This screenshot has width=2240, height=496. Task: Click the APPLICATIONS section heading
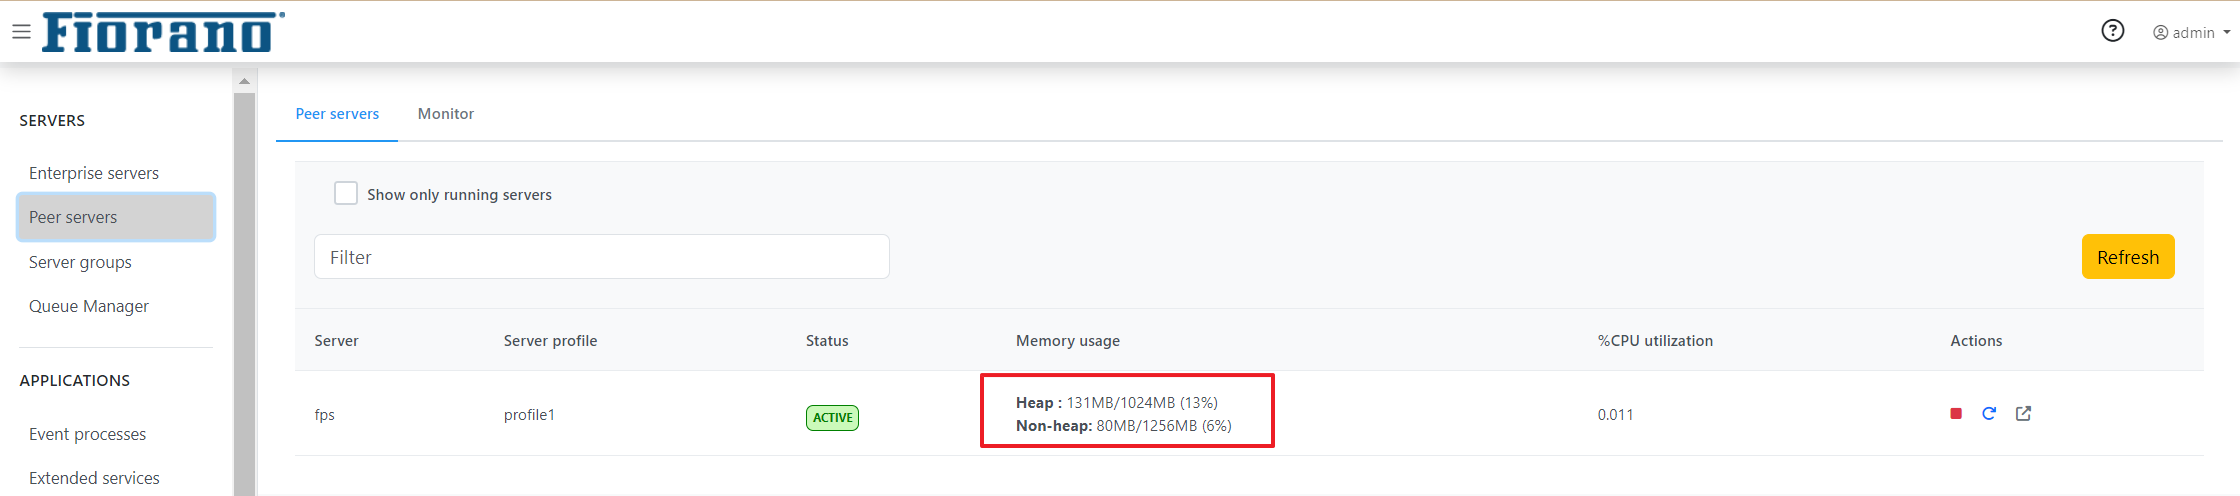pyautogui.click(x=75, y=381)
